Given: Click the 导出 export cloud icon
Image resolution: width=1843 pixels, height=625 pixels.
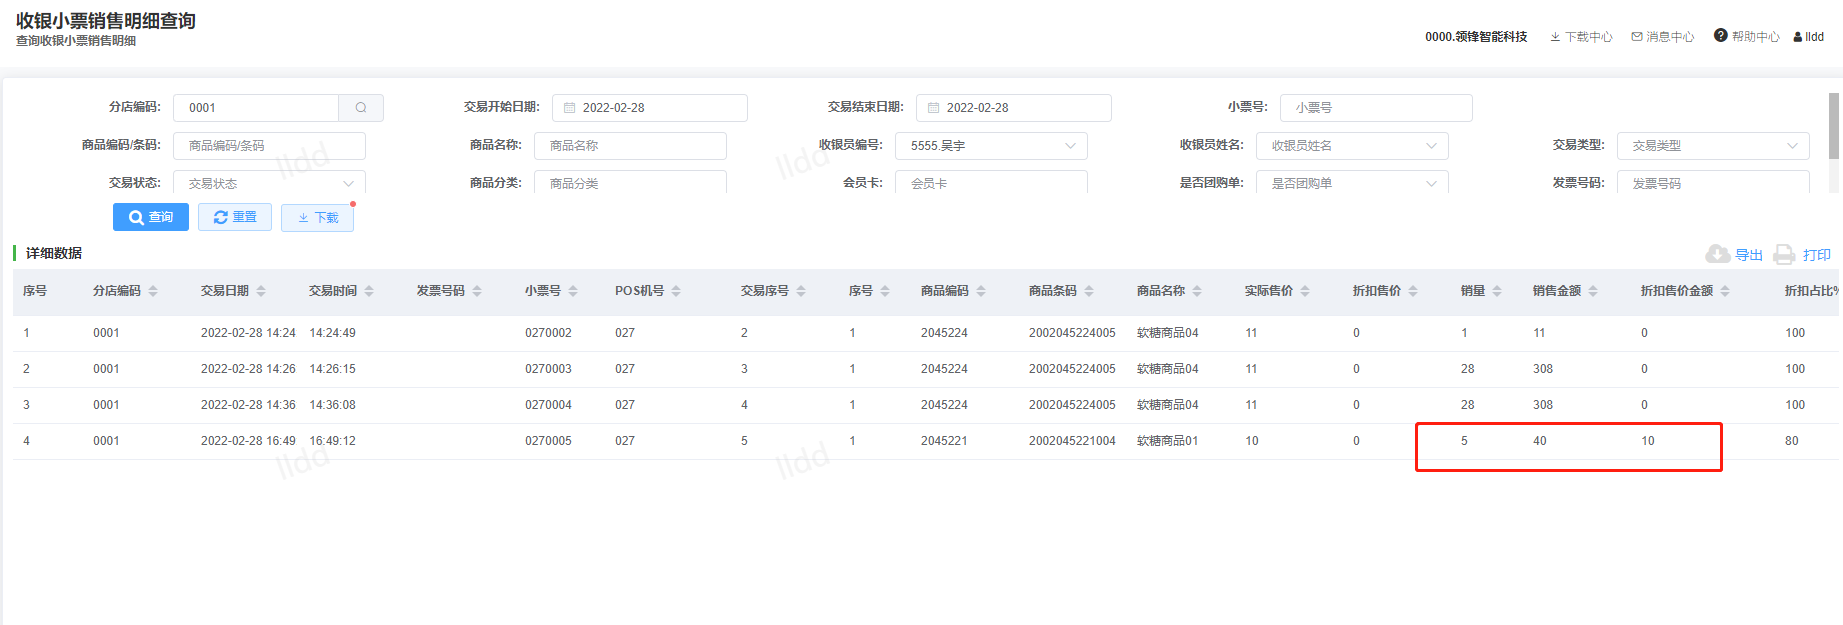Looking at the screenshot, I should [1717, 254].
